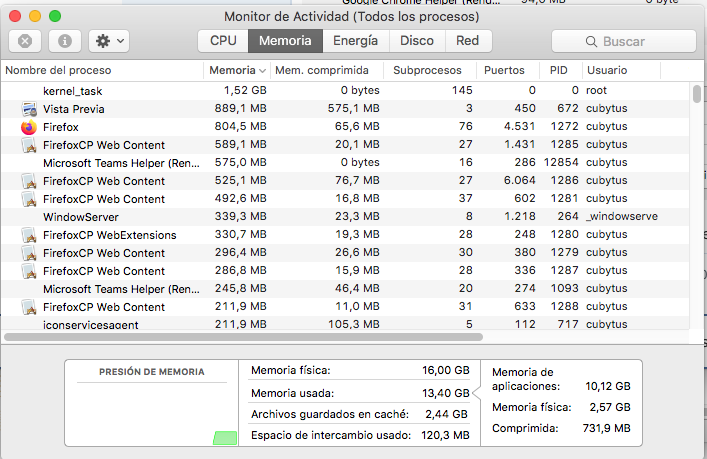Click the vertical scrollbar of process list
The width and height of the screenshot is (707, 459).
click(696, 95)
